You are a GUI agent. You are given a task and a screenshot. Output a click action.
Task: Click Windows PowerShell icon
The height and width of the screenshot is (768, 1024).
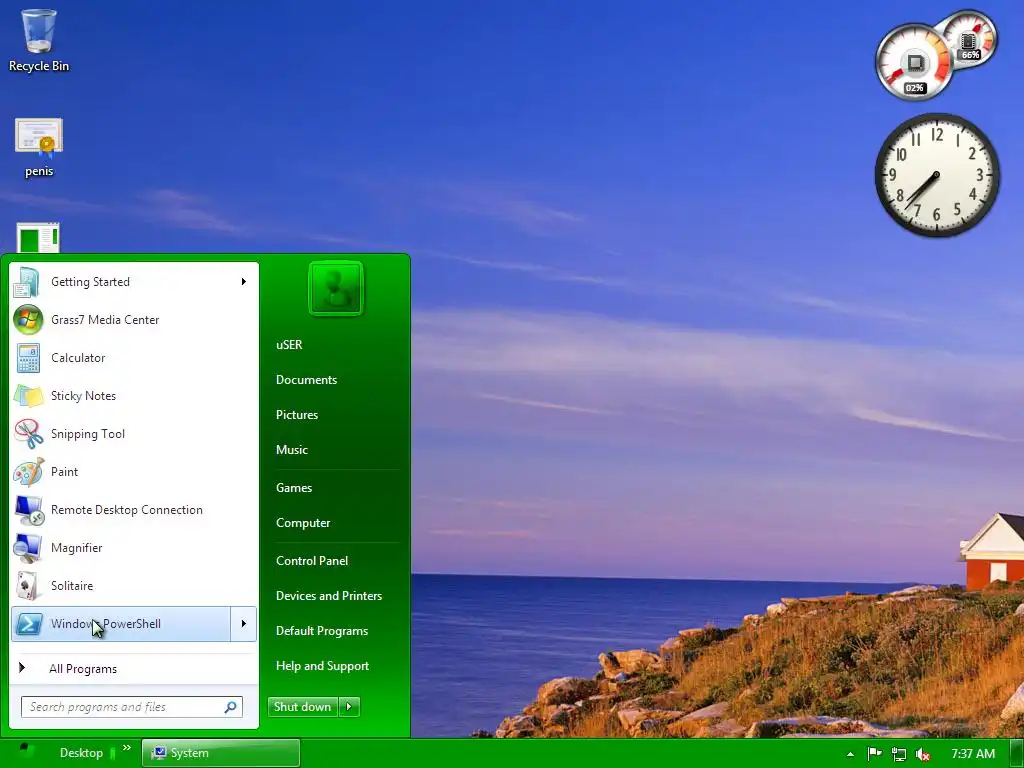[x=29, y=624]
